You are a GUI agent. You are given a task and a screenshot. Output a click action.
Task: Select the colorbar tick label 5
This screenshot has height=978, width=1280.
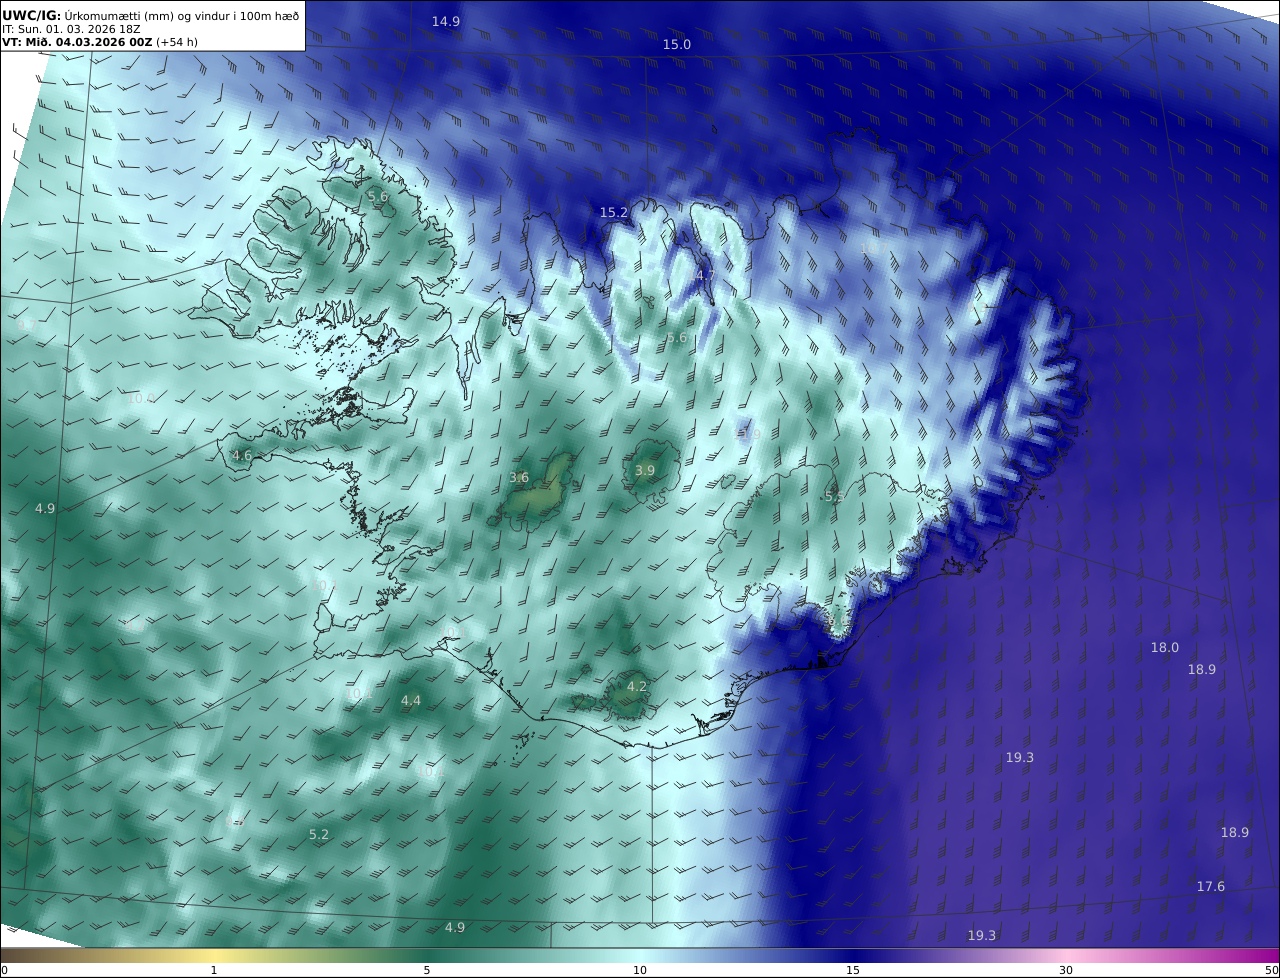pos(427,970)
